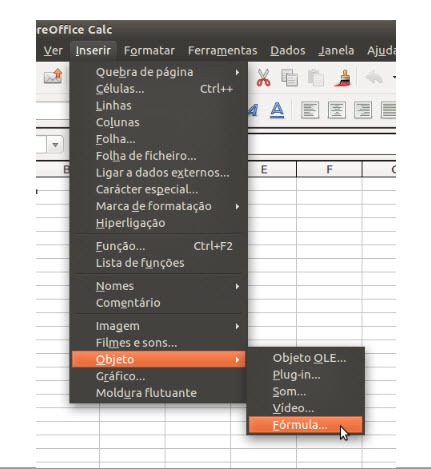Open the Name Box dropdown arrow
This screenshot has height=469, width=431.
55,145
